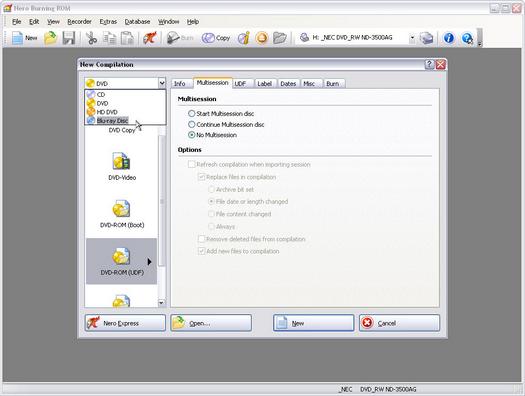Select Start Multisession disc radio button
Screen dimensions: 525x396
point(191,113)
